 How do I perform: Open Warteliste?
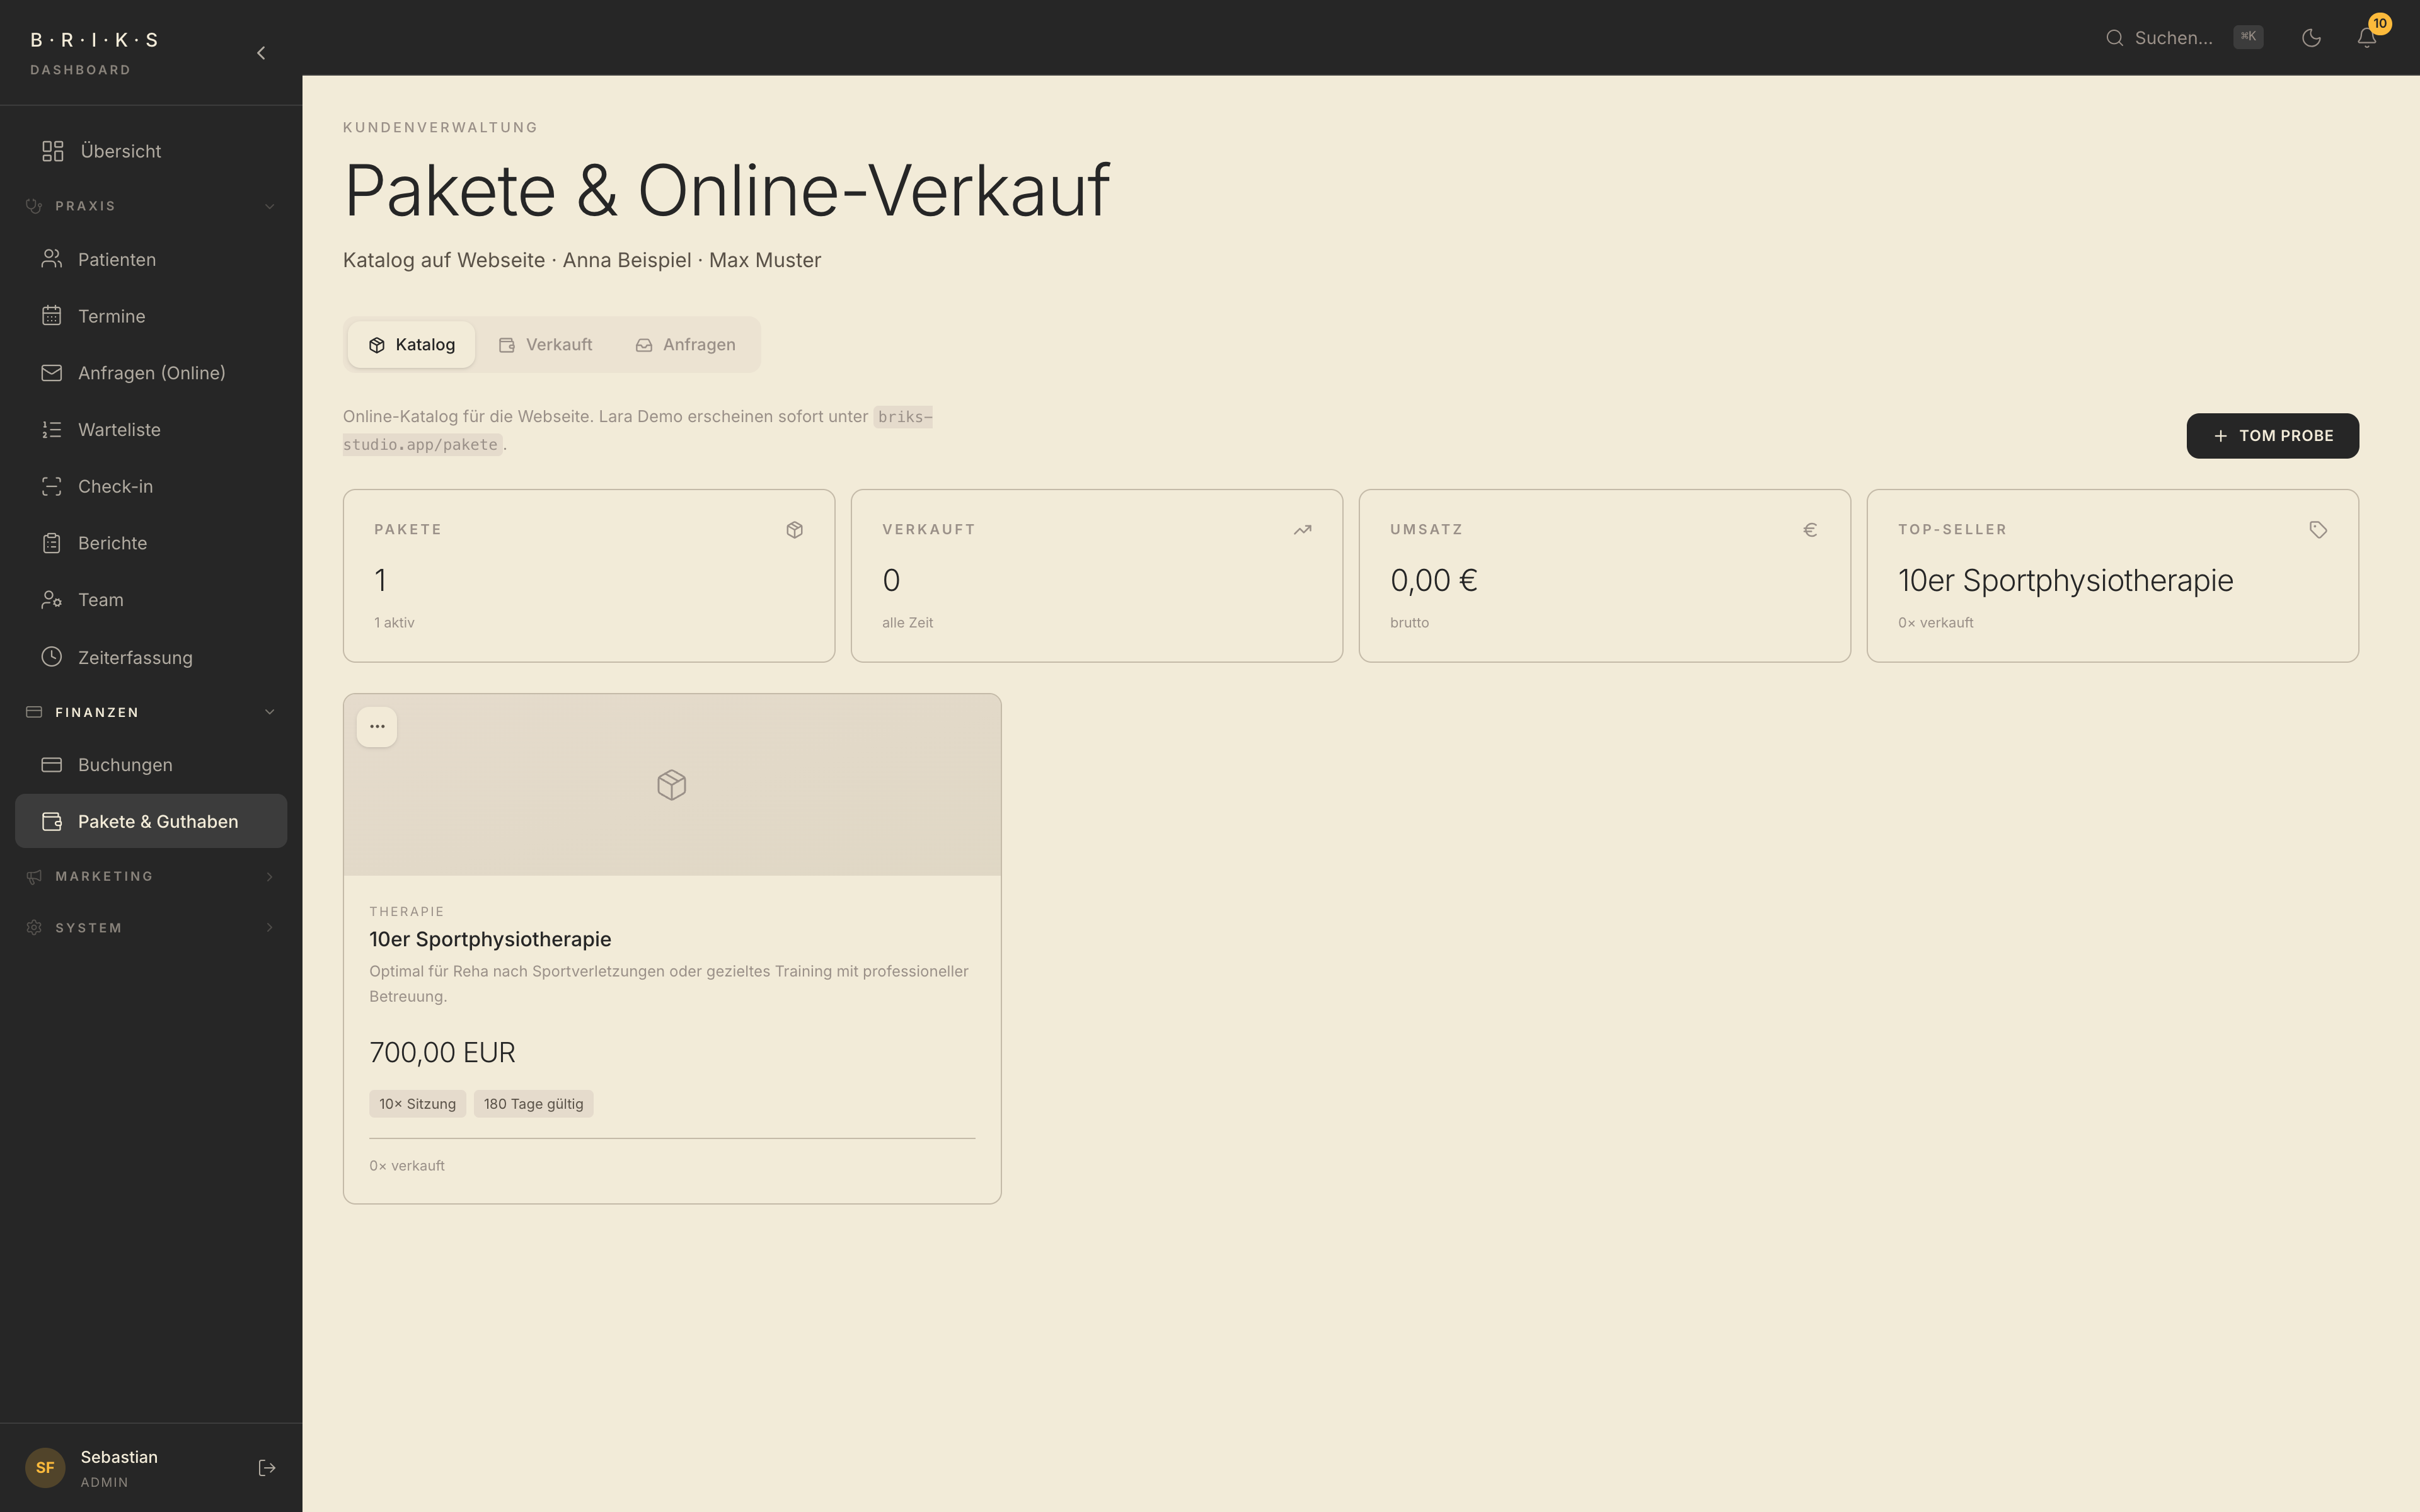(151, 430)
